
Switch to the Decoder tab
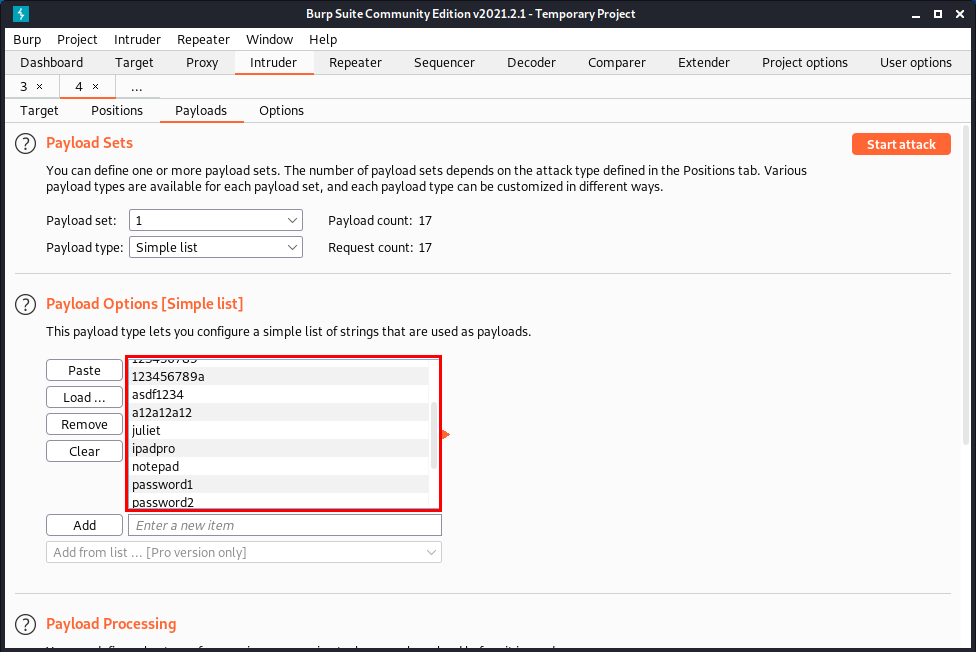(531, 62)
